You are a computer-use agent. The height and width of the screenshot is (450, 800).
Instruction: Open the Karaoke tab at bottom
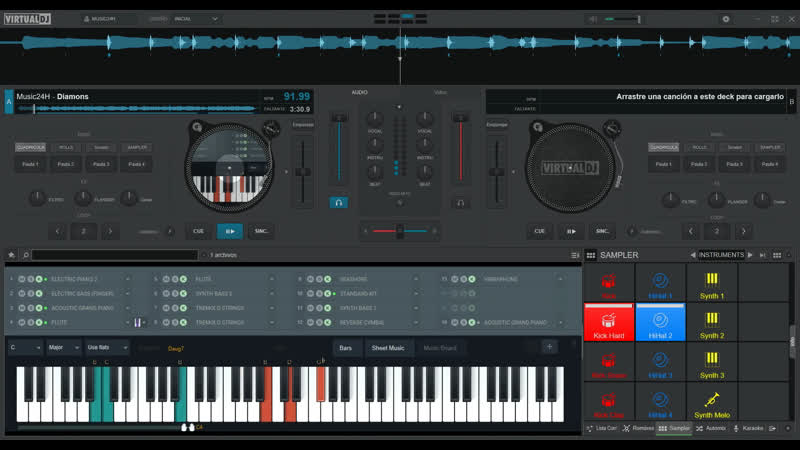[x=748, y=429]
